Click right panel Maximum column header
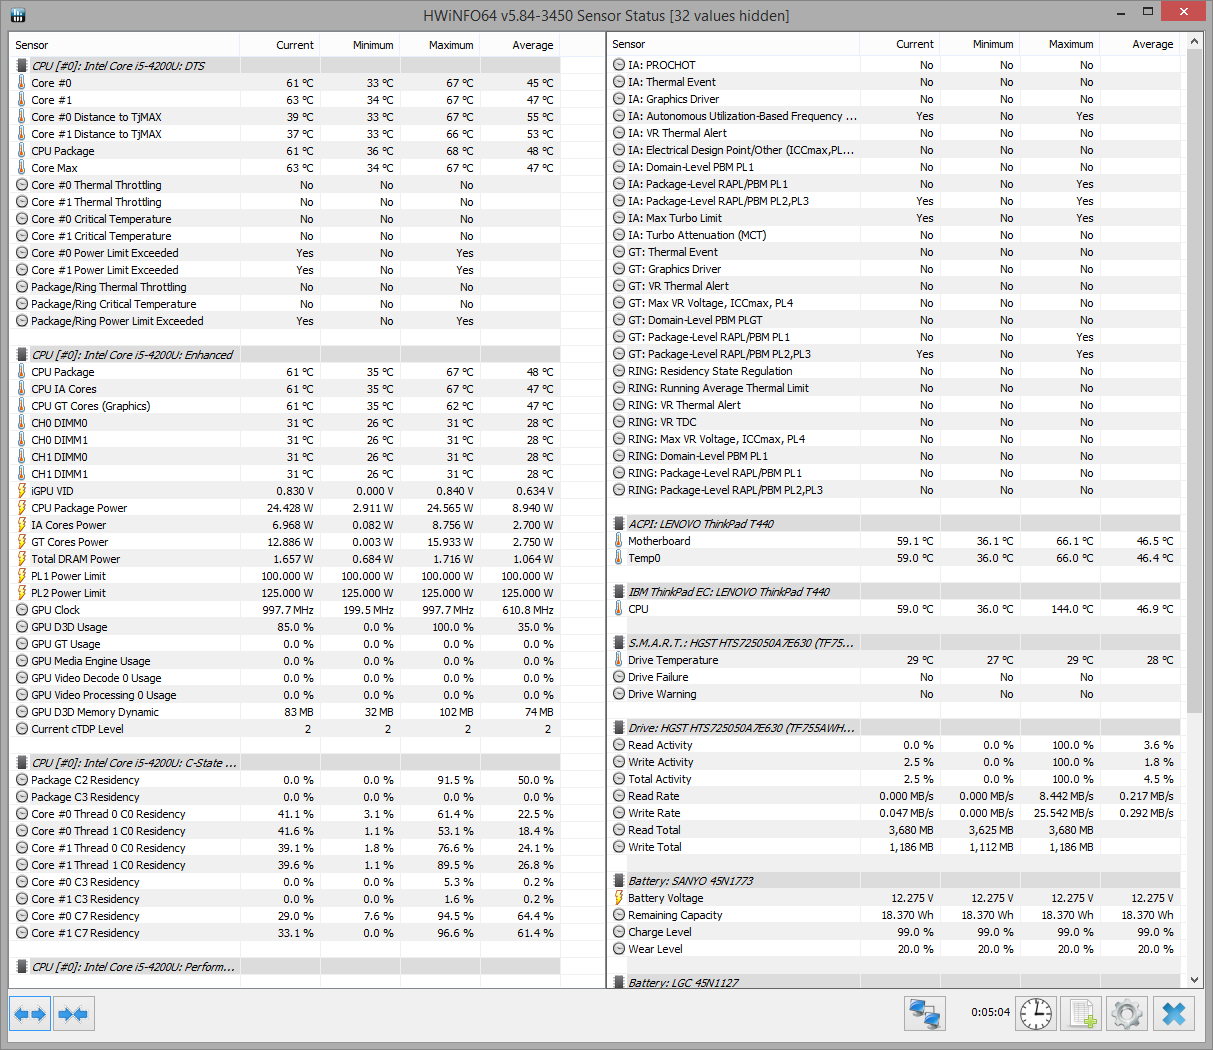Viewport: 1213px width, 1050px height. [x=1060, y=44]
